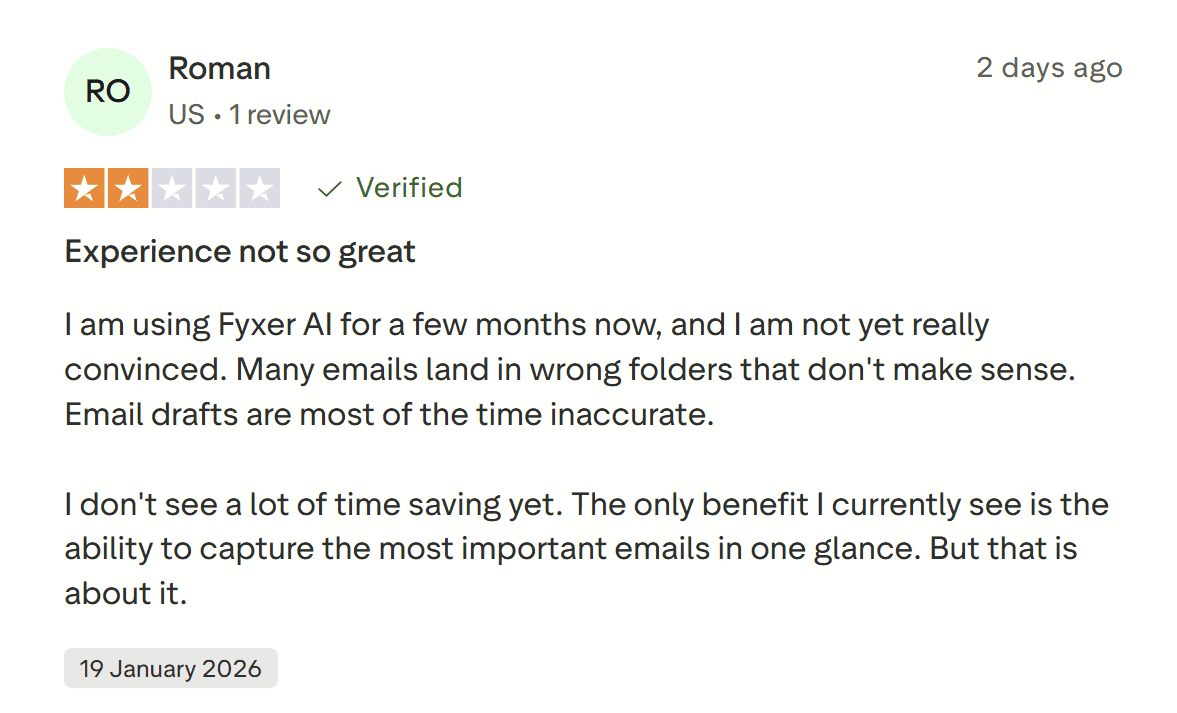
Task: Click the first orange star
Action: coord(84,188)
